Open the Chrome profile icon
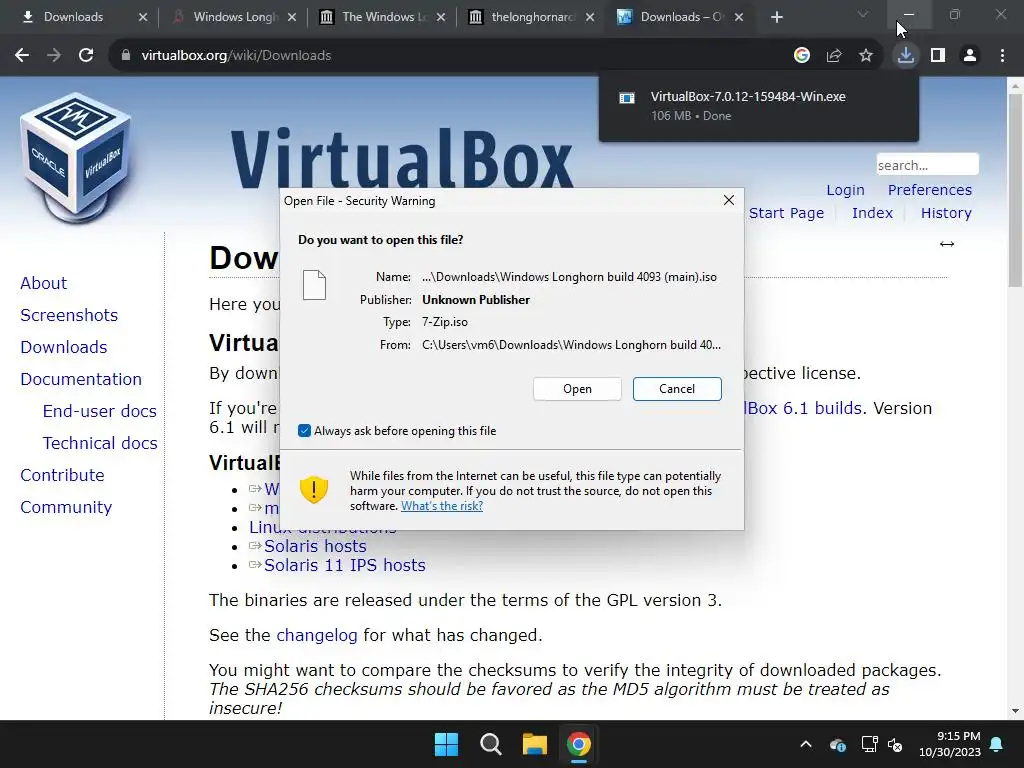This screenshot has width=1024, height=768. click(x=970, y=56)
